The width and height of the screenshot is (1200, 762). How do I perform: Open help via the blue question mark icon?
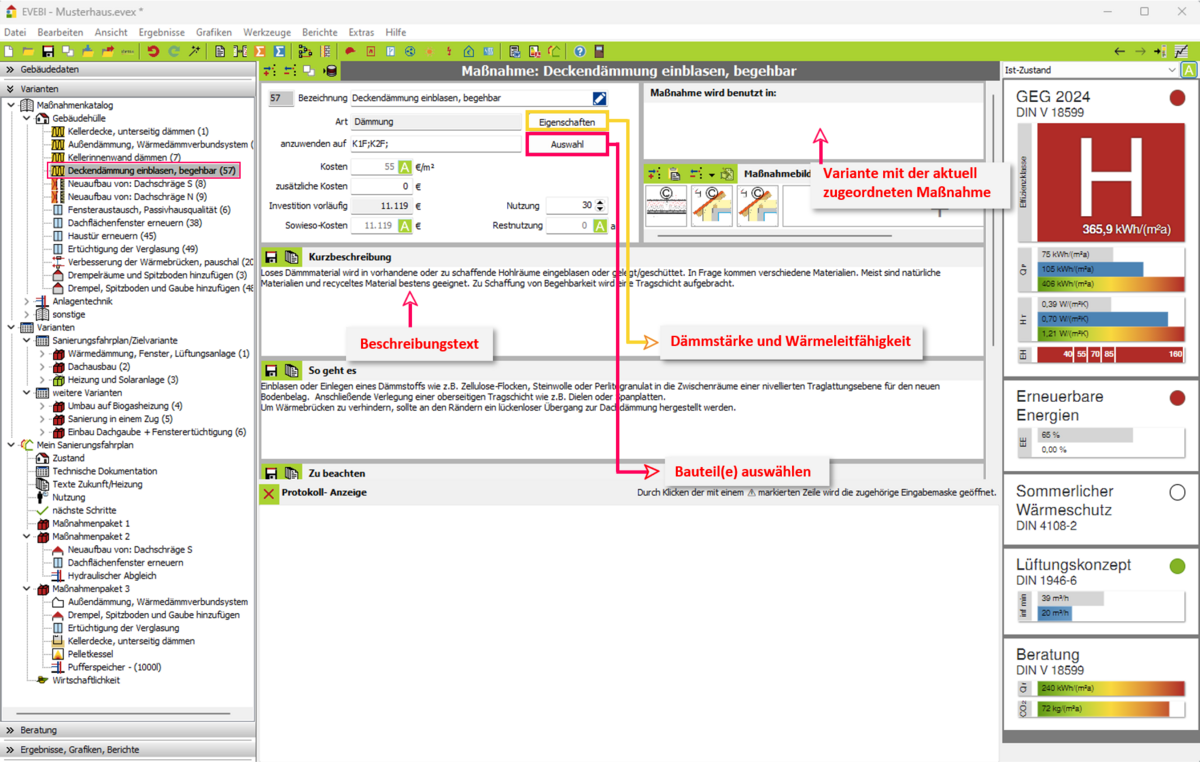[x=579, y=51]
